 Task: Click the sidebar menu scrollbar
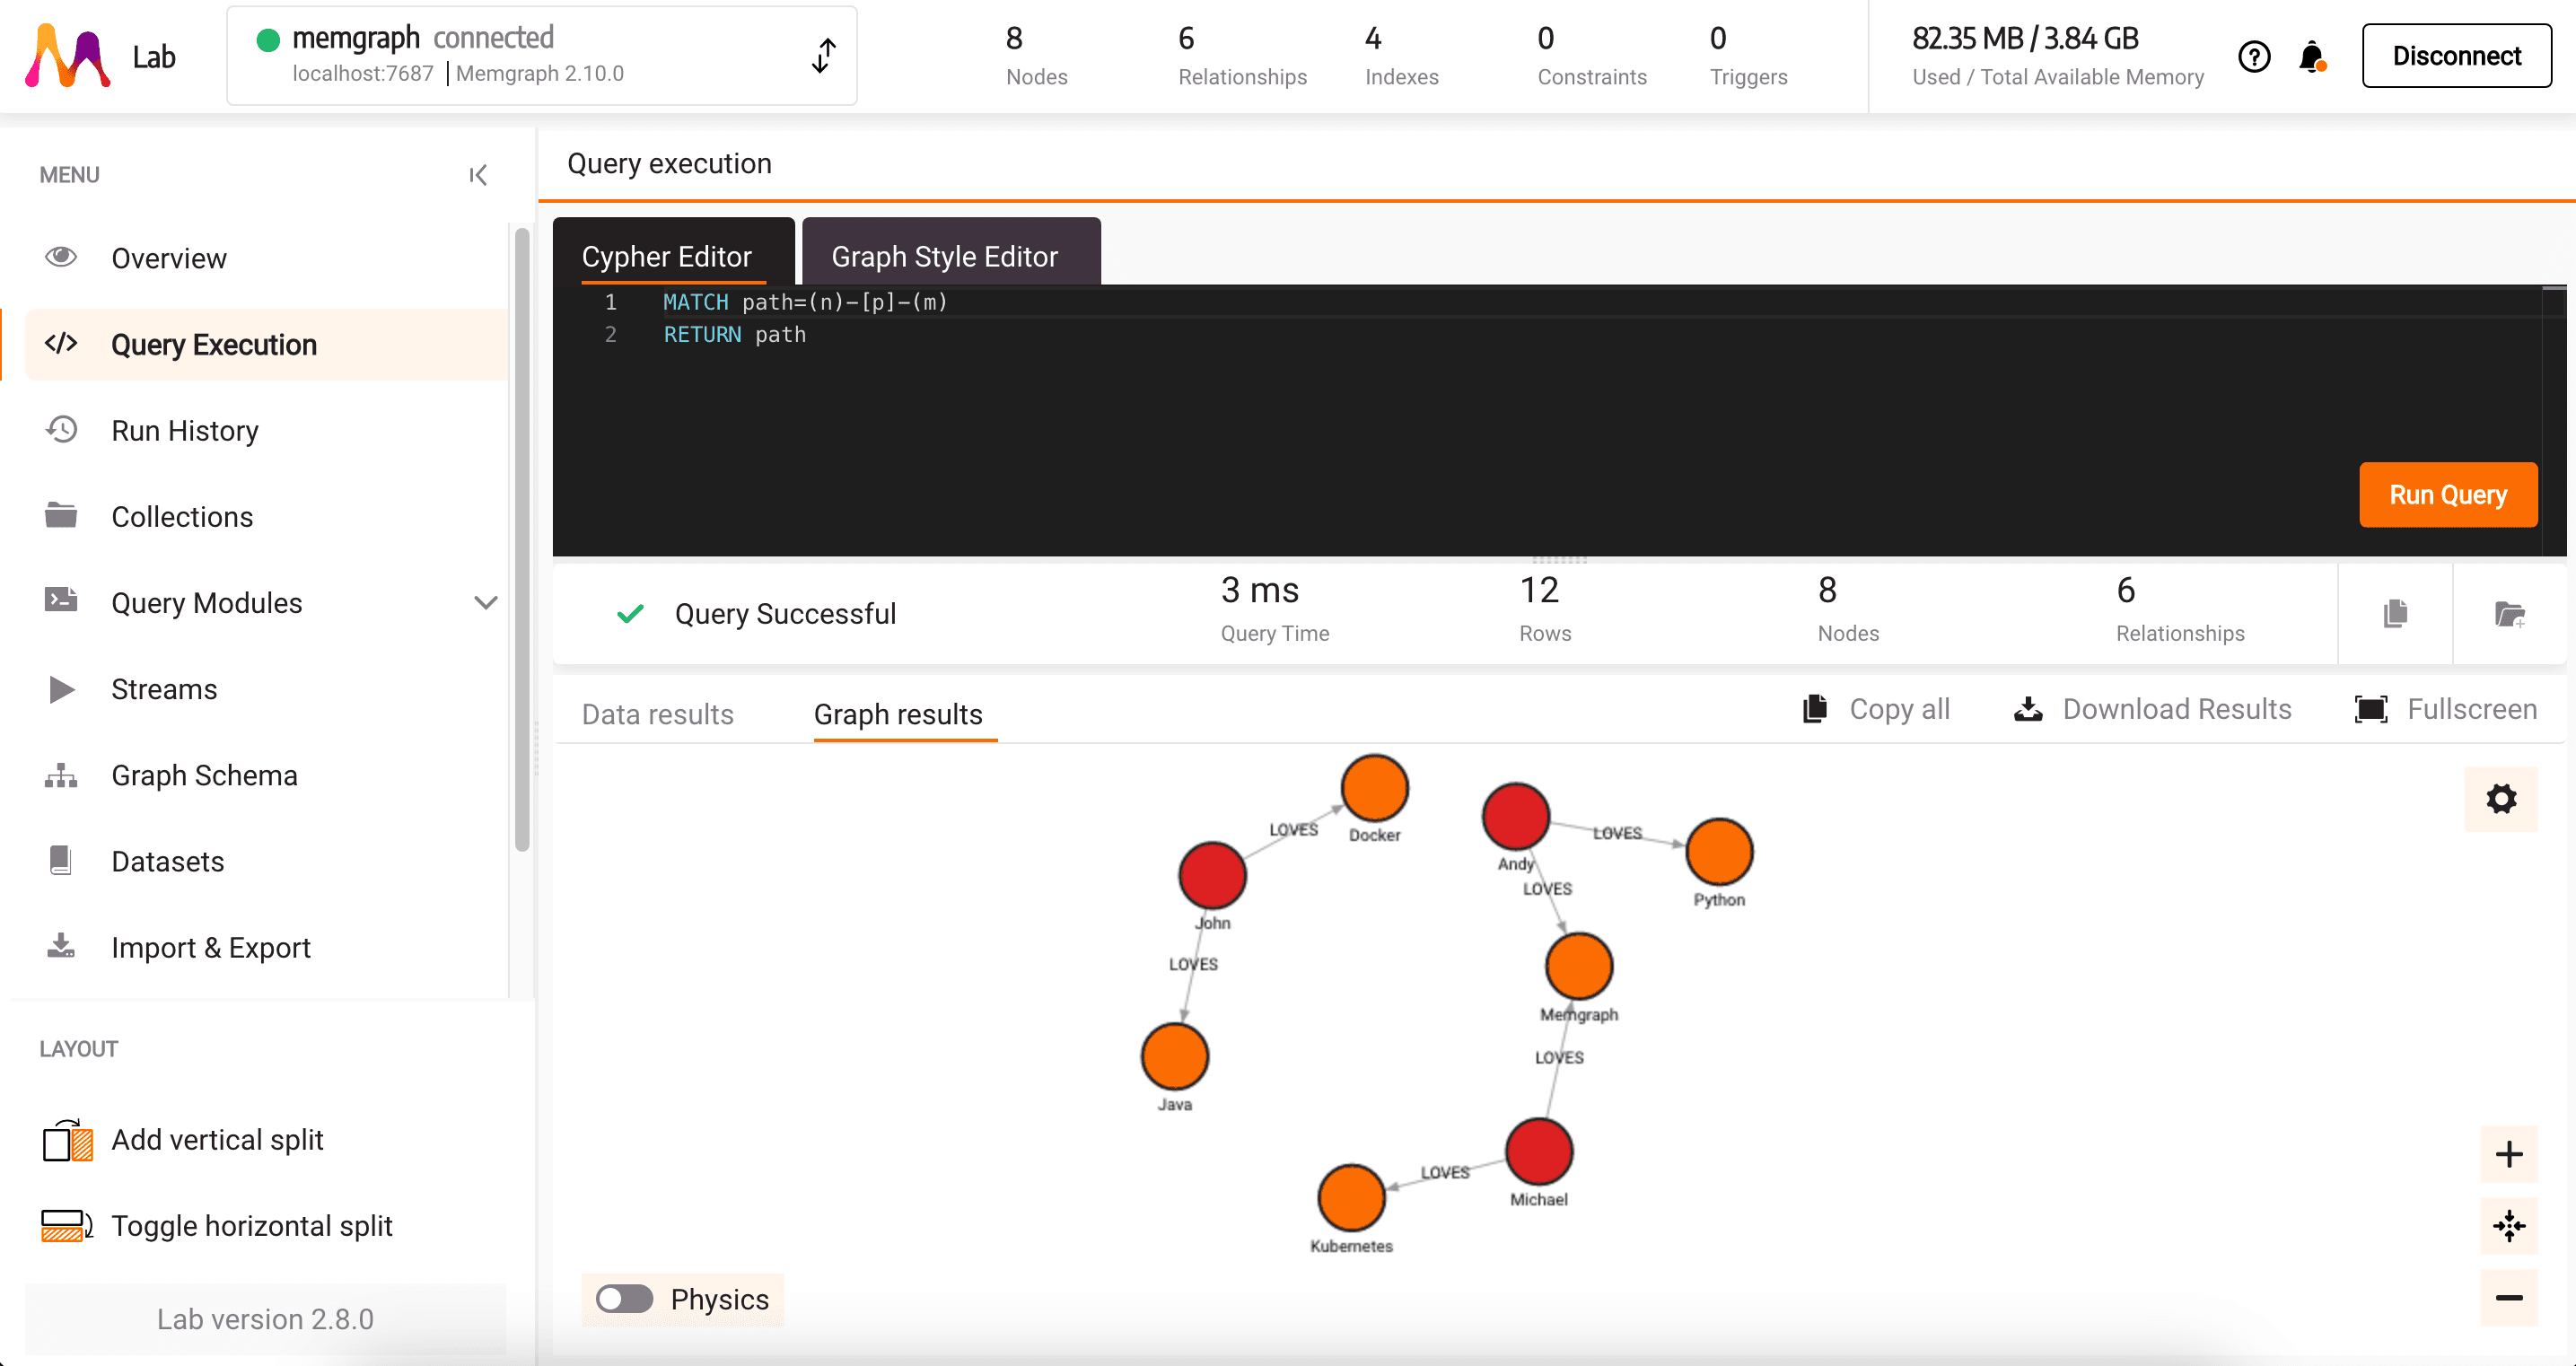(521, 540)
